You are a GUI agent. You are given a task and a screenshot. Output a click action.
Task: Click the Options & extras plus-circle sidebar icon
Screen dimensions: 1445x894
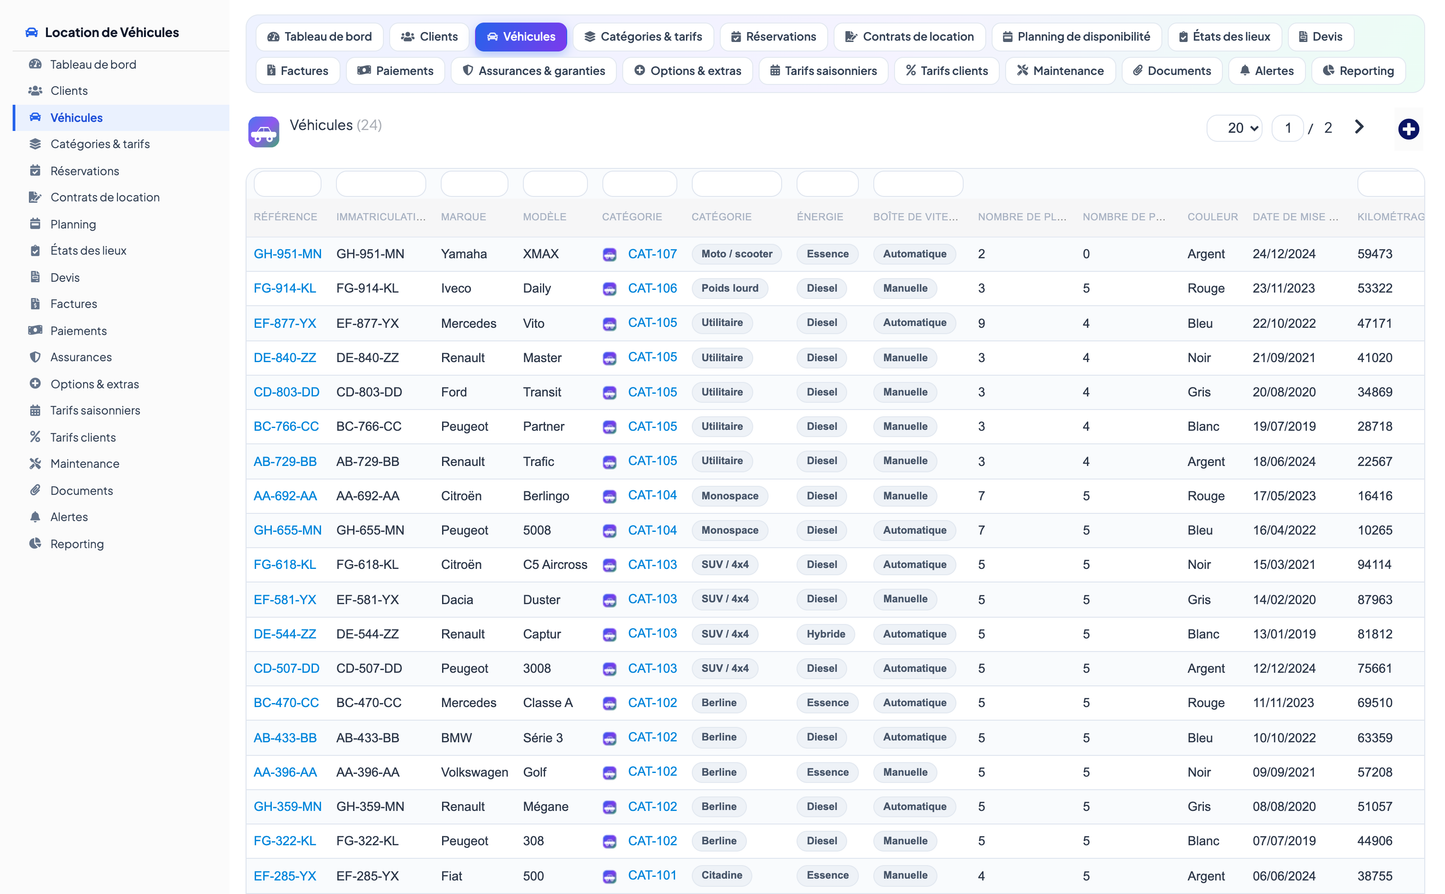pyautogui.click(x=35, y=384)
